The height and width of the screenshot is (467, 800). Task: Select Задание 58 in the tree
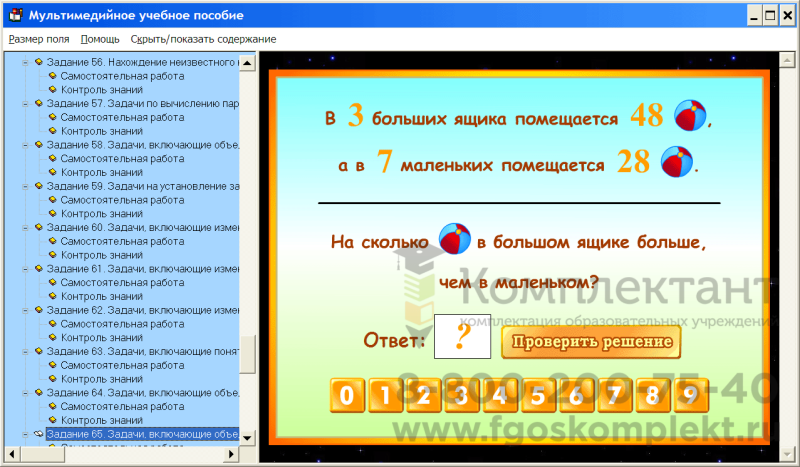pyautogui.click(x=142, y=145)
